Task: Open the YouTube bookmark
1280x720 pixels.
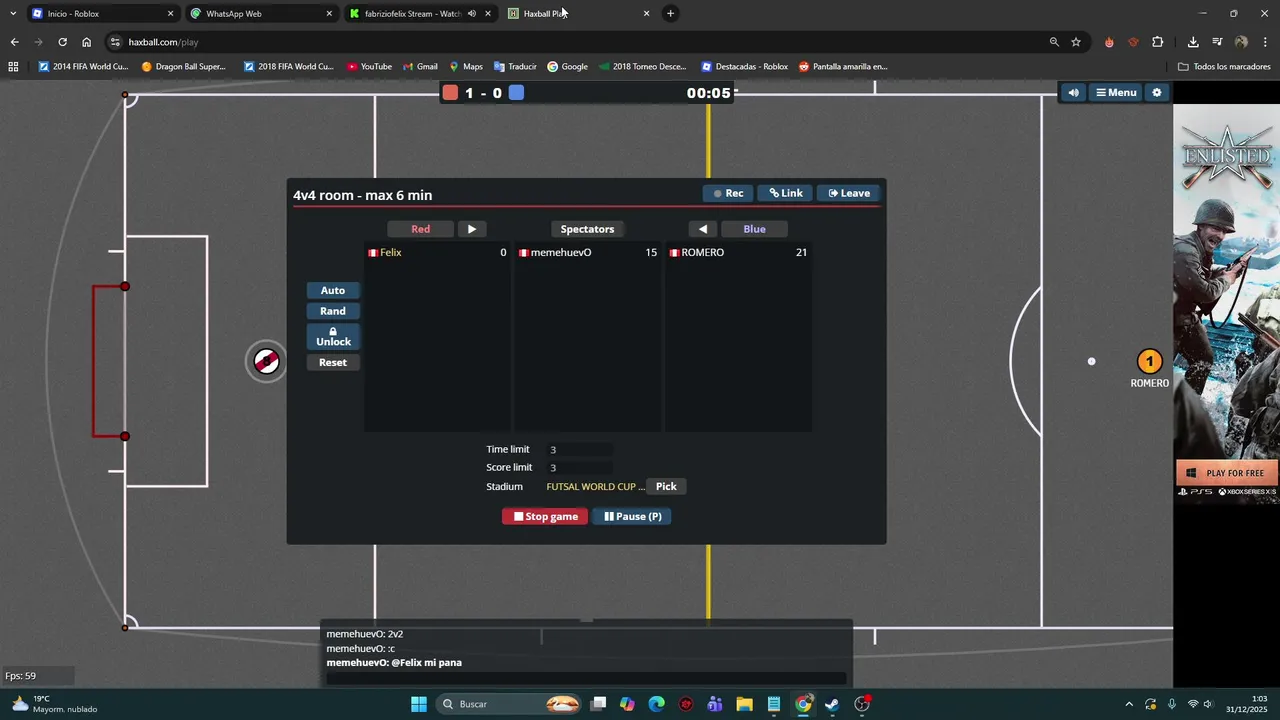Action: [x=369, y=67]
